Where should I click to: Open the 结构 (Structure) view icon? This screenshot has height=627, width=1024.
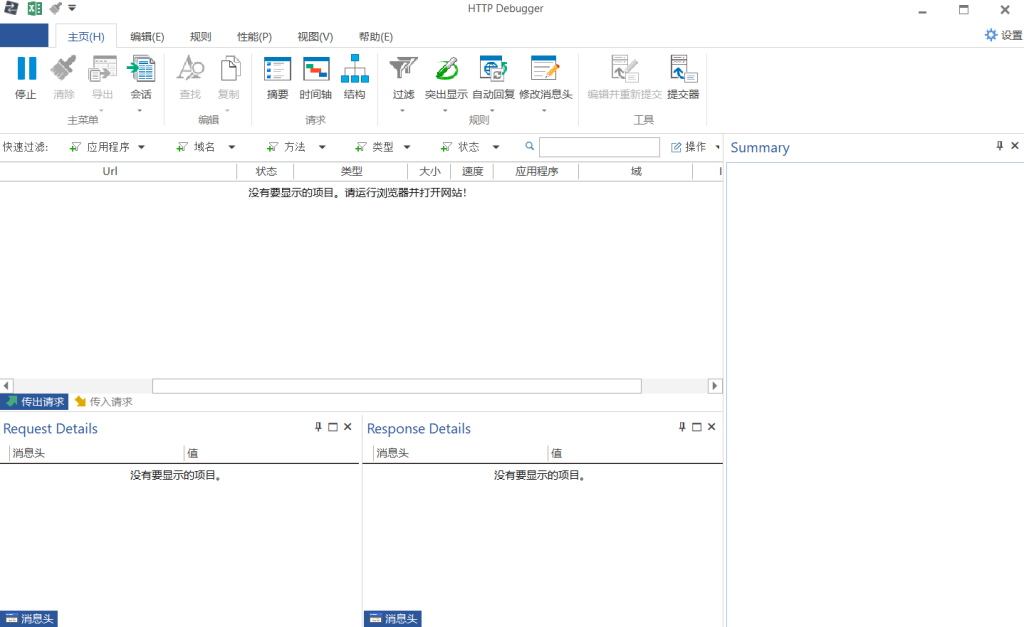pyautogui.click(x=355, y=69)
